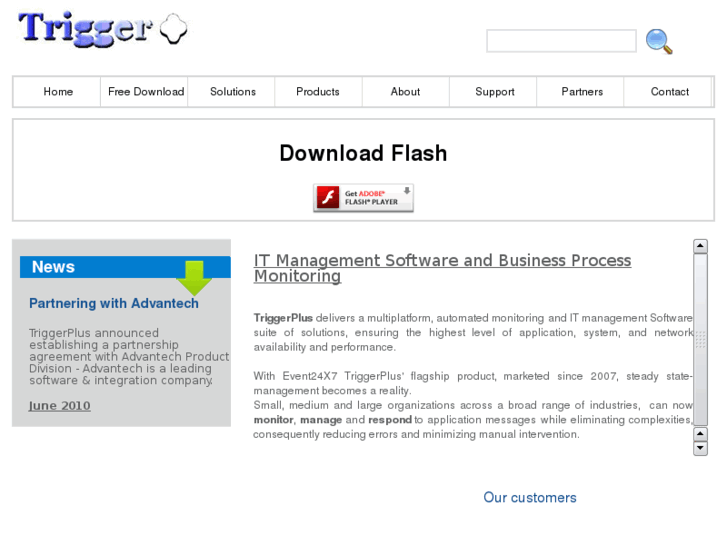The image size is (727, 545).
Task: Open the Home menu item
Action: pyautogui.click(x=58, y=92)
